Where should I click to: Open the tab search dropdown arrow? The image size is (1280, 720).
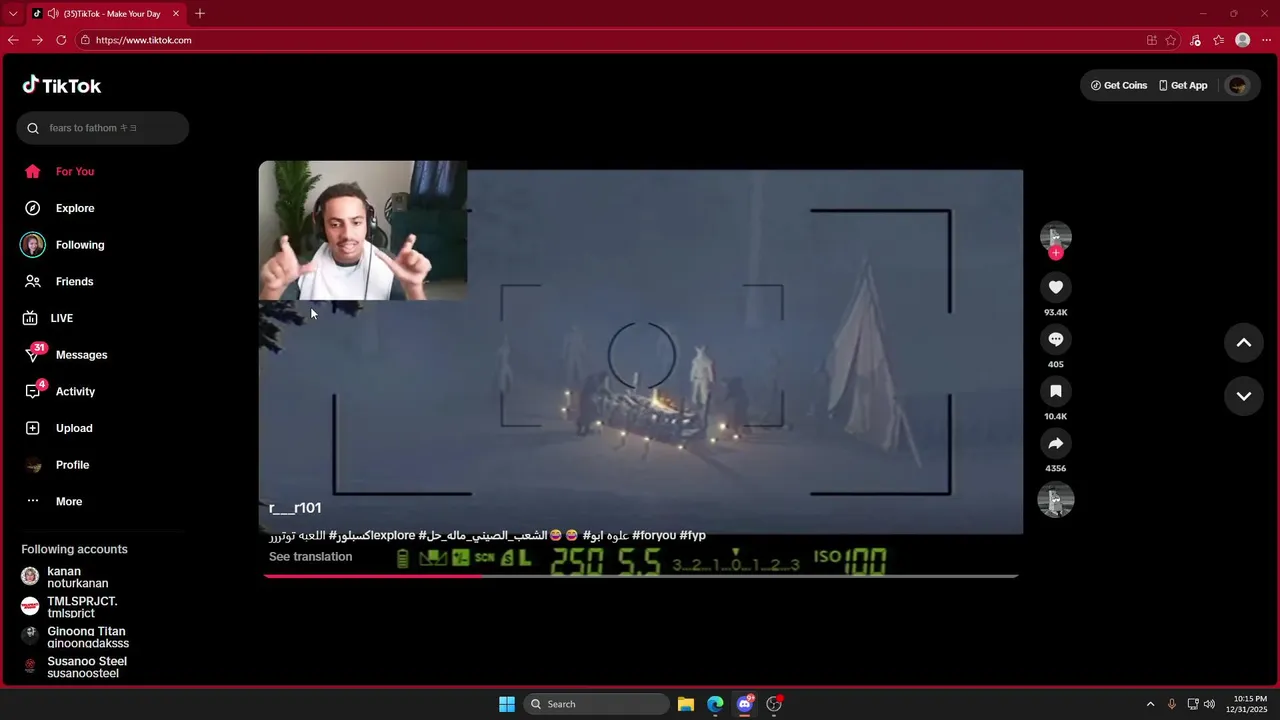[13, 14]
